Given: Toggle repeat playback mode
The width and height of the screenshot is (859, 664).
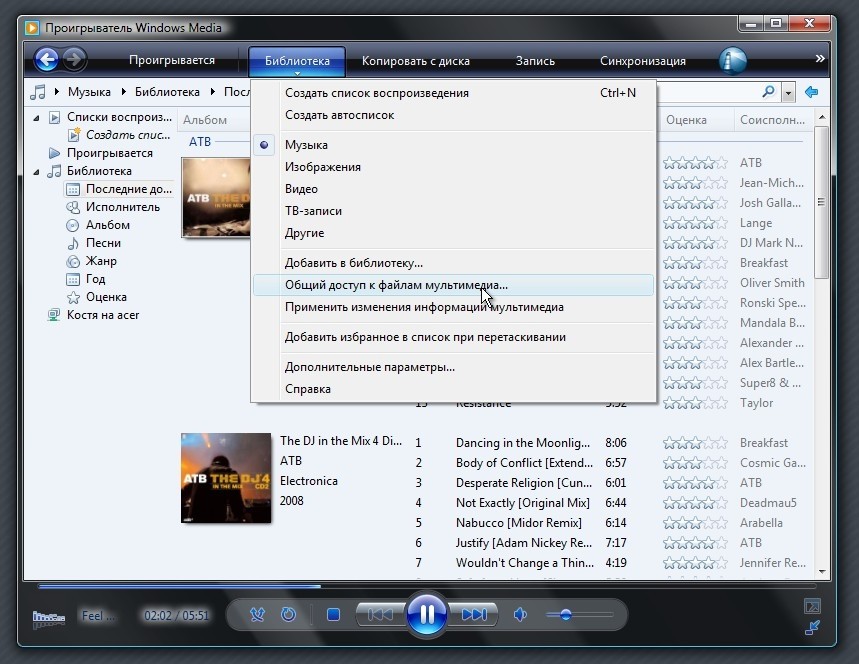Looking at the screenshot, I should 289,615.
